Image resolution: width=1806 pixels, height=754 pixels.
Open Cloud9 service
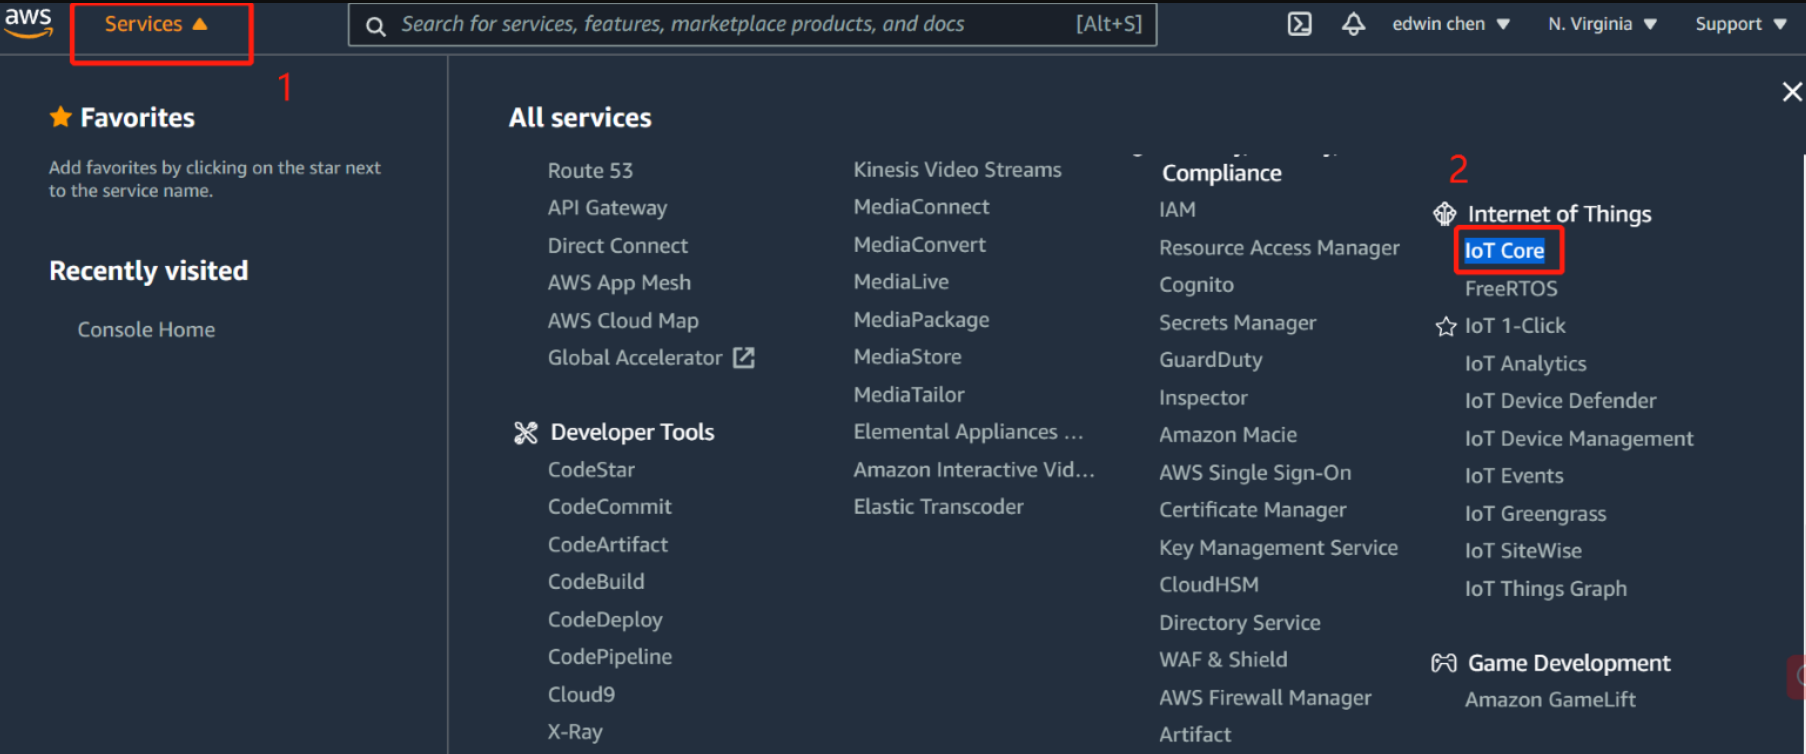581,695
